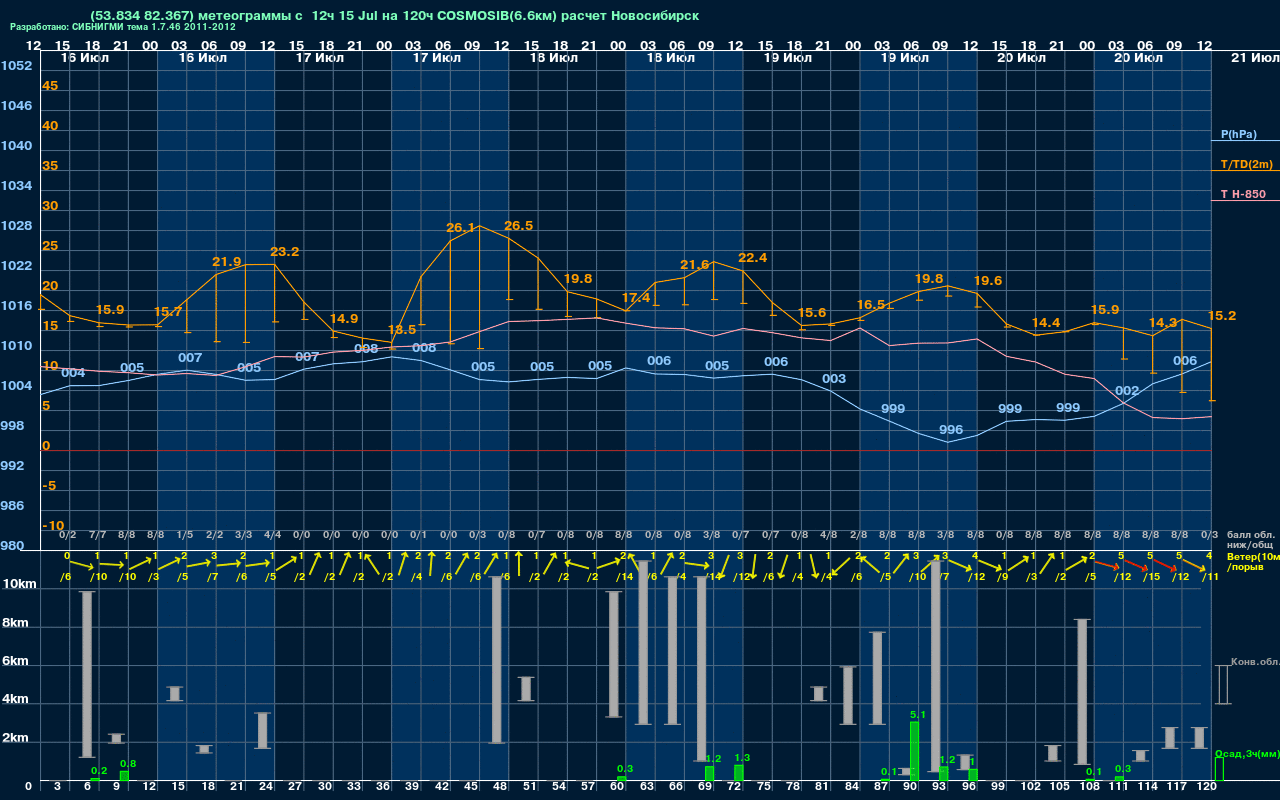Click the 'Ветер(10м) /порыв' legend label
Viewport: 1280px width, 800px height.
point(1252,561)
